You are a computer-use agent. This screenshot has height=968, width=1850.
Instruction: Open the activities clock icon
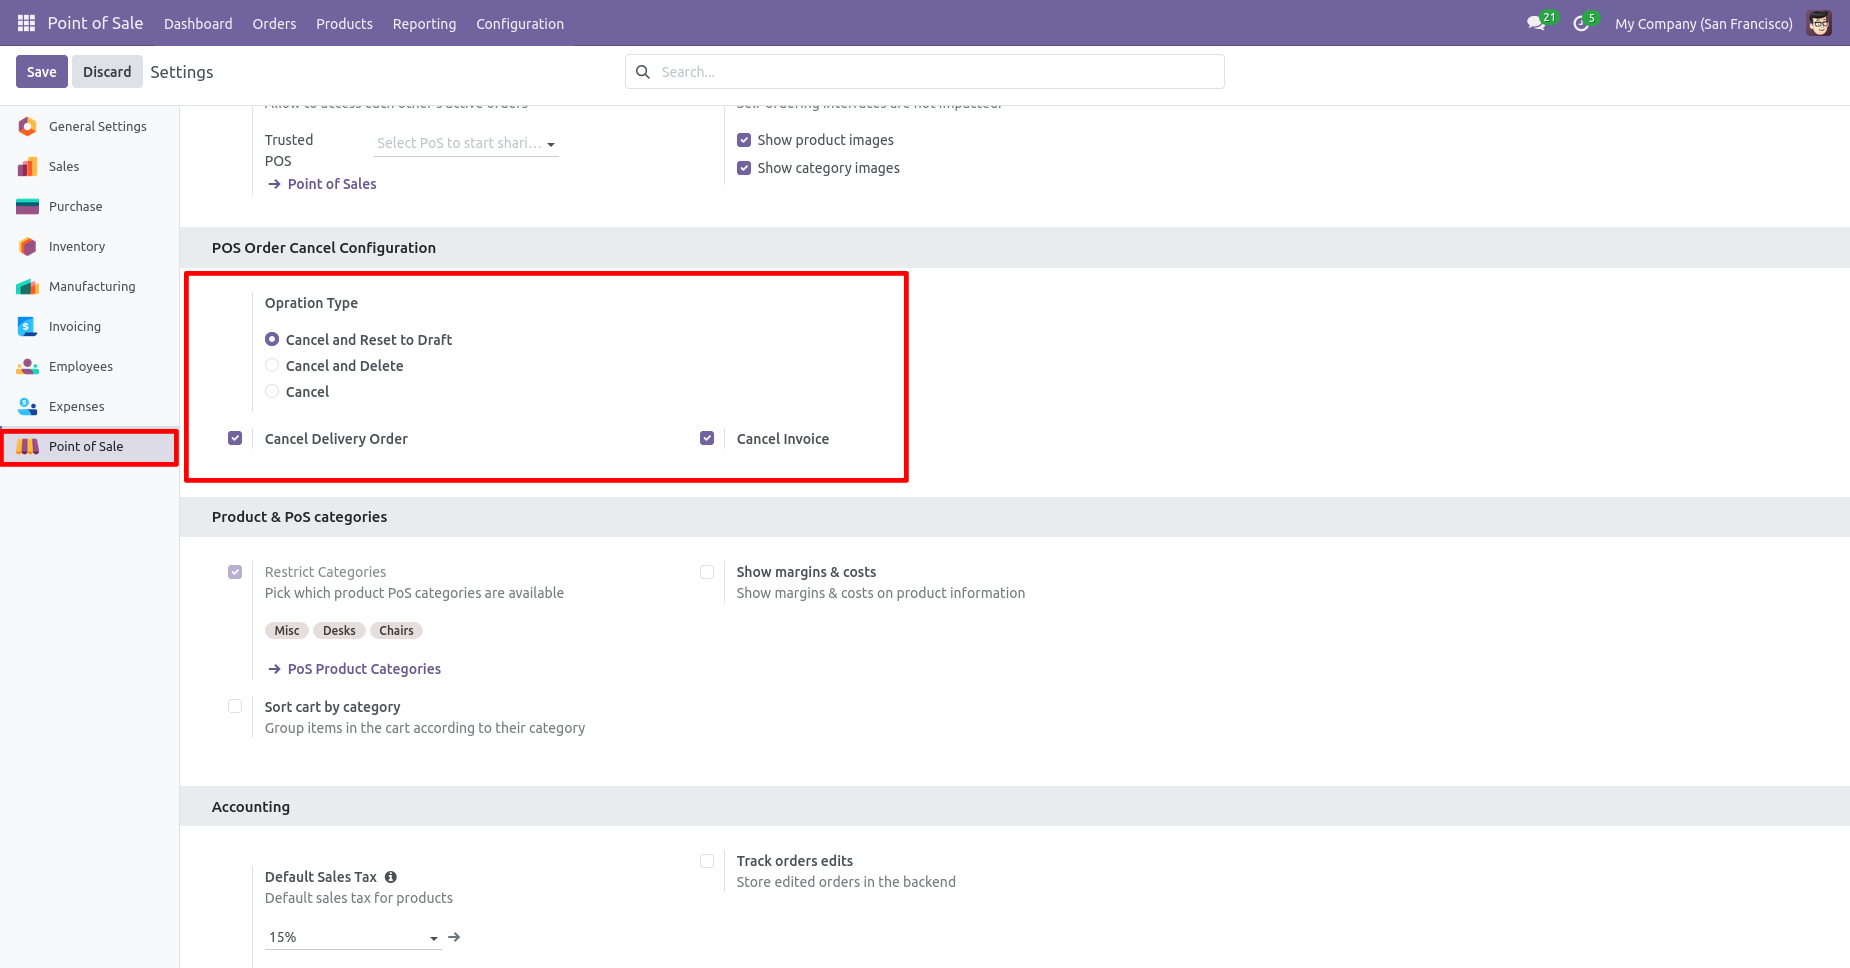click(x=1581, y=23)
